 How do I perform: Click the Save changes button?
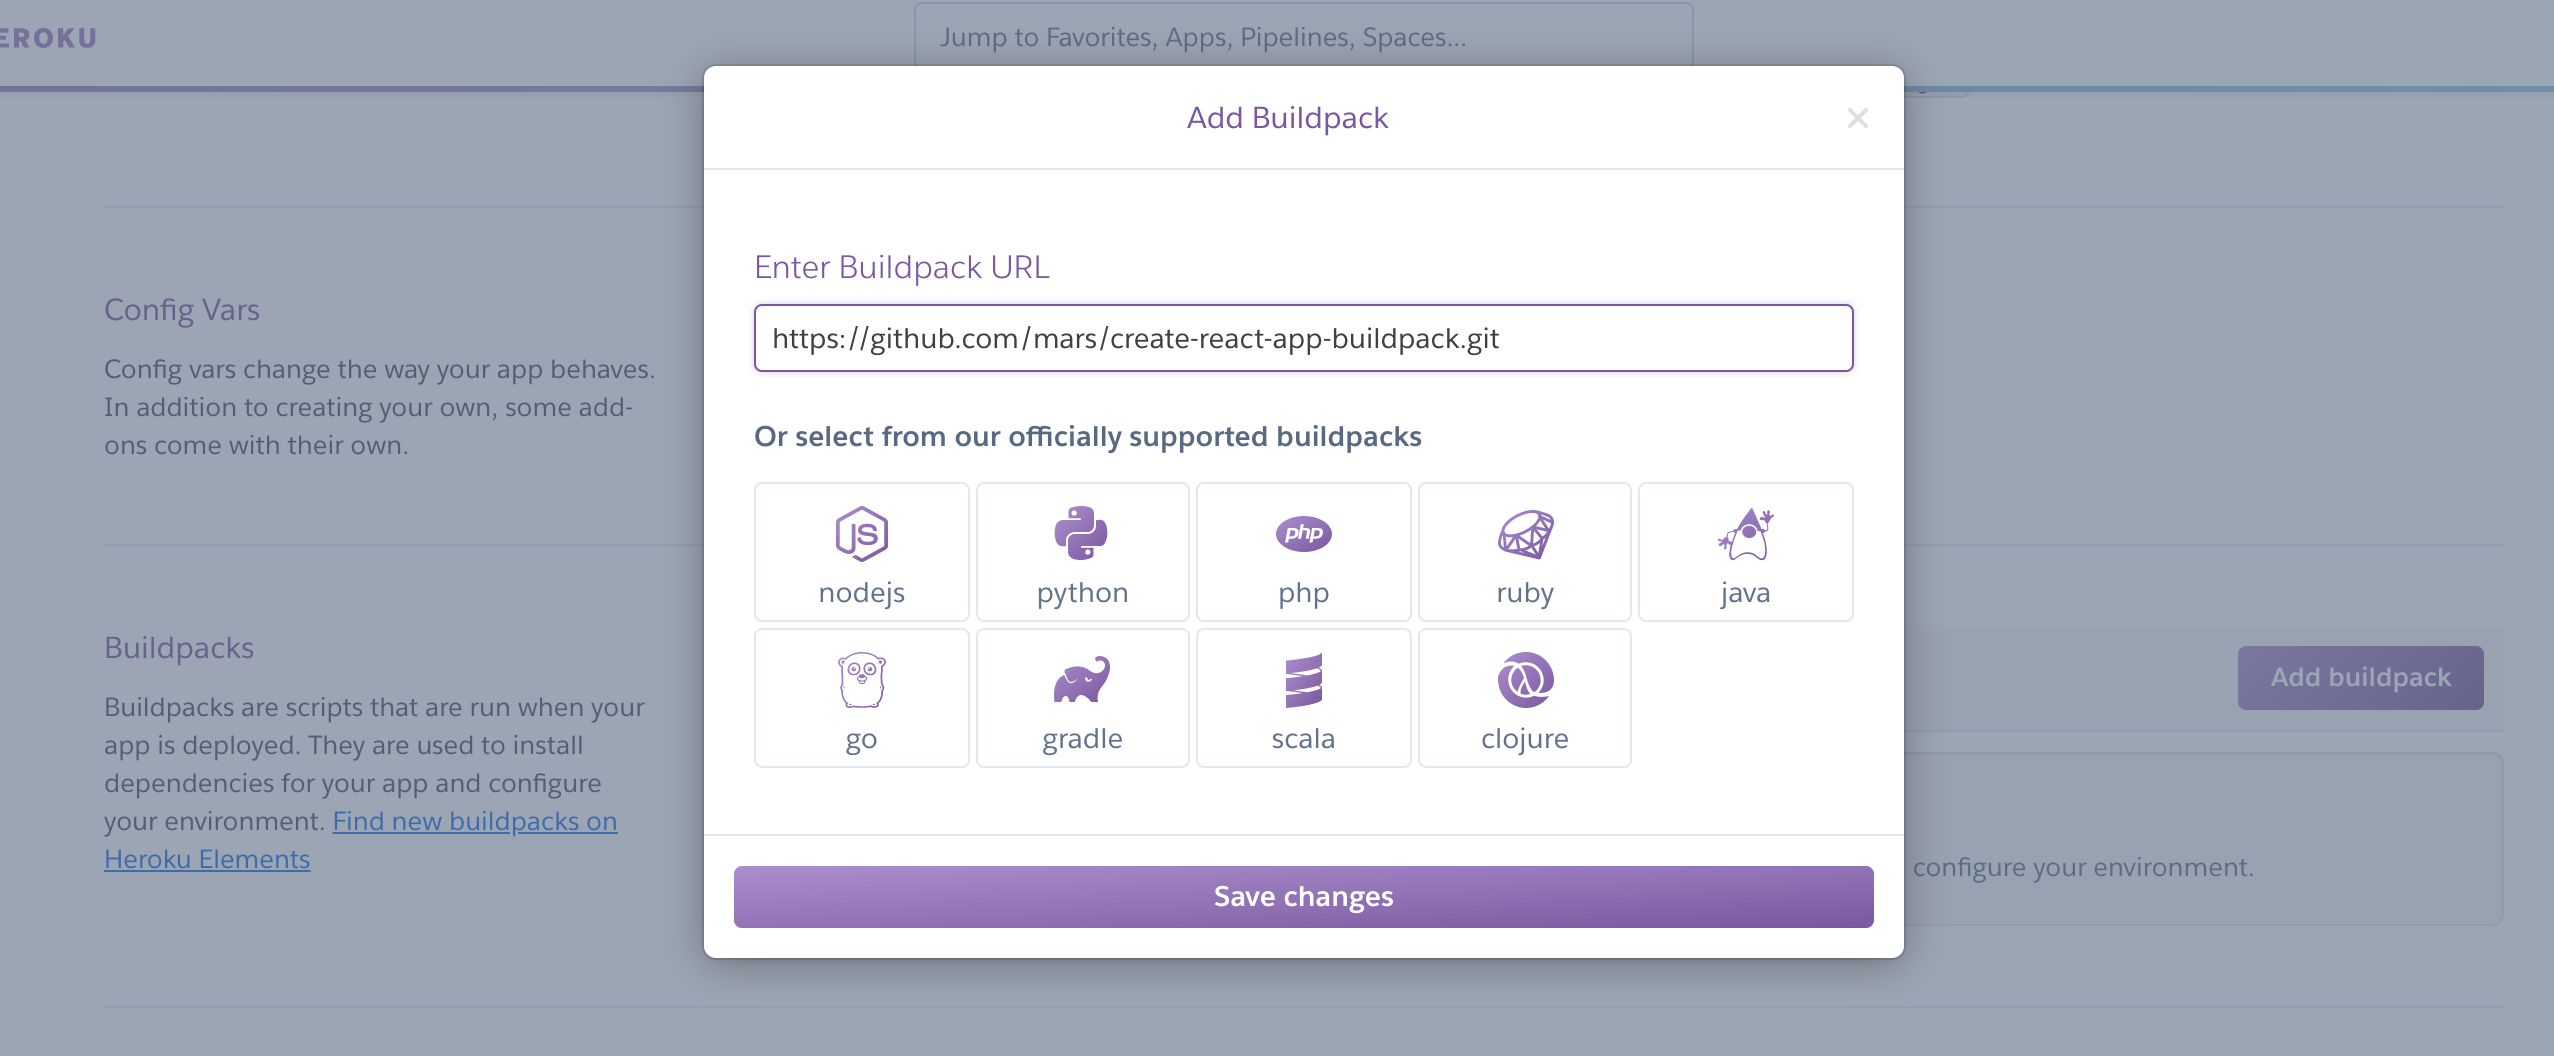click(1302, 895)
